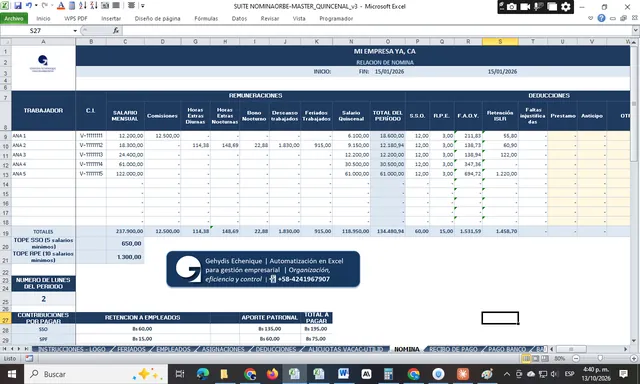Click the Buscar taskbar search box

[x=96, y=374]
